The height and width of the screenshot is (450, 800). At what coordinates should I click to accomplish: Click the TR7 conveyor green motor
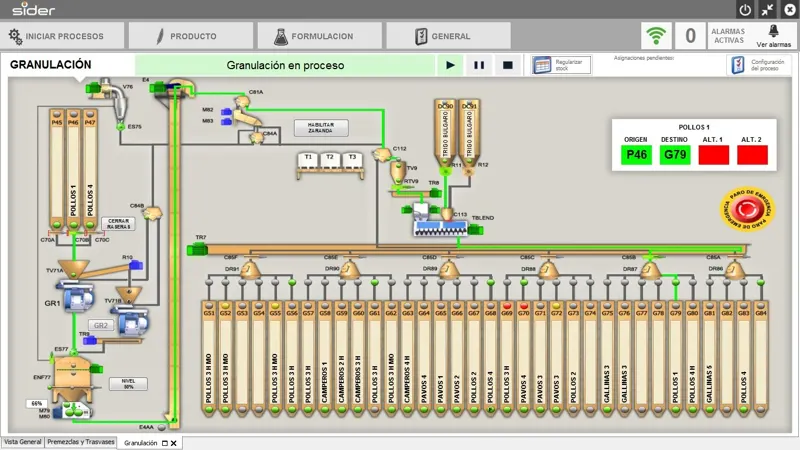(197, 249)
